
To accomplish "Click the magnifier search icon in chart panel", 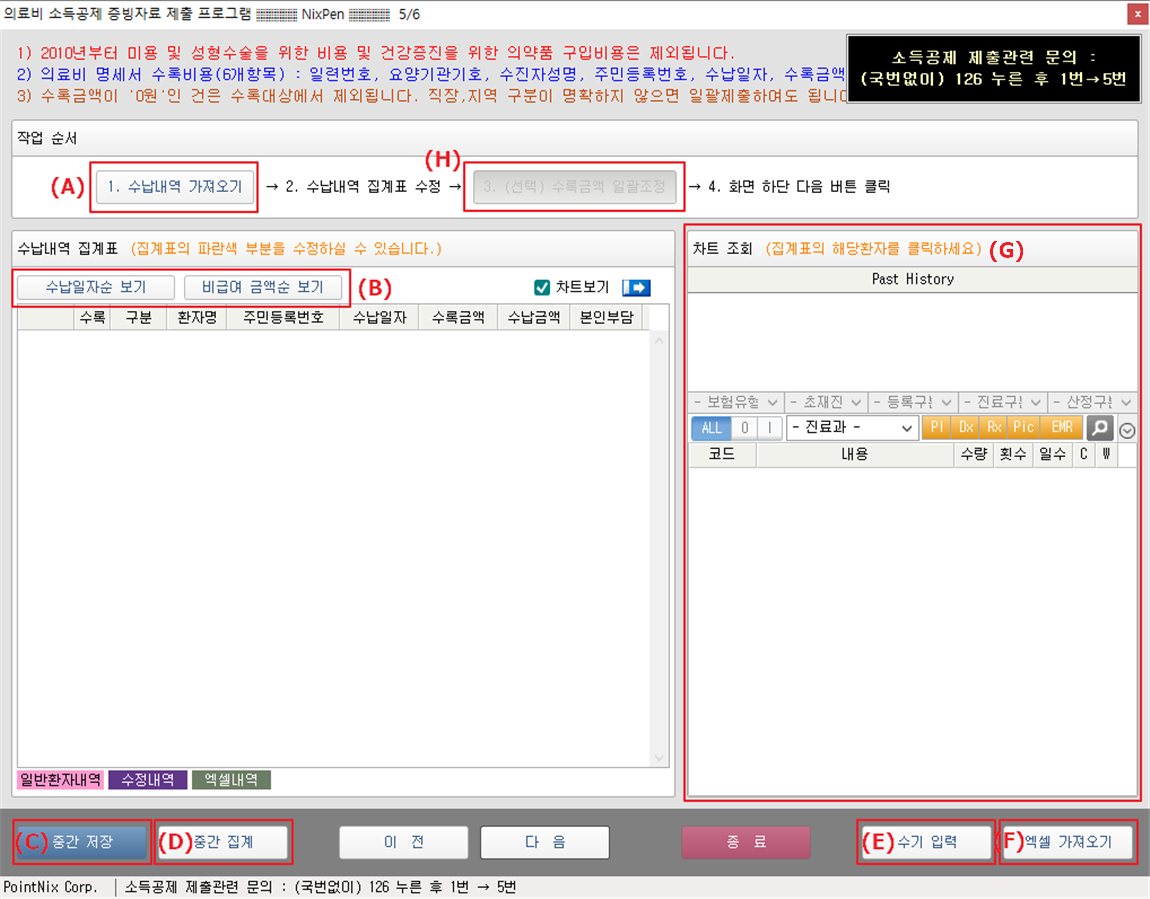I will [x=1100, y=428].
